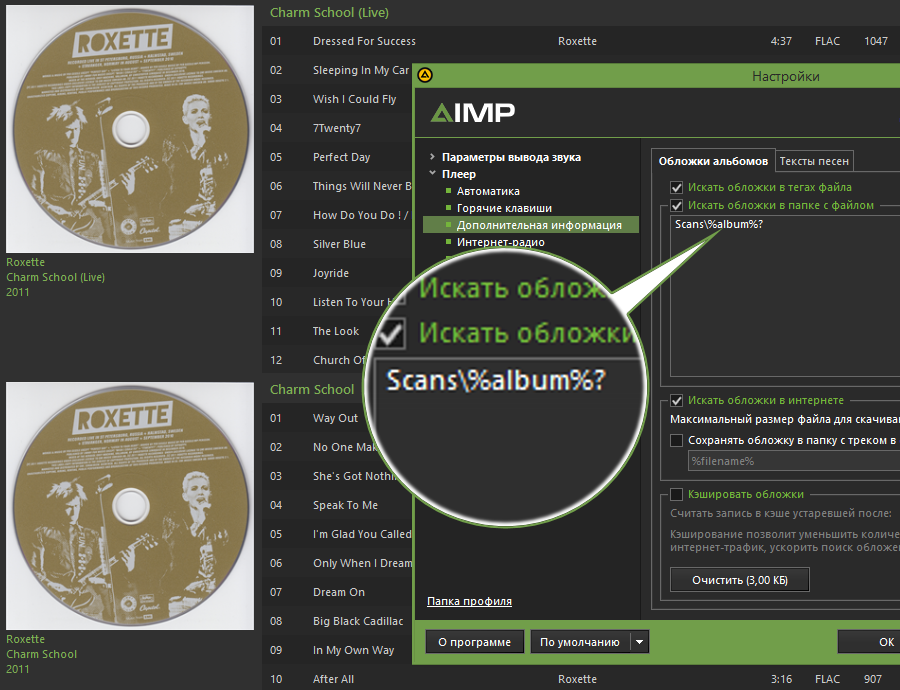
Task: Select track 'Silver Blue'
Action: click(x=339, y=244)
